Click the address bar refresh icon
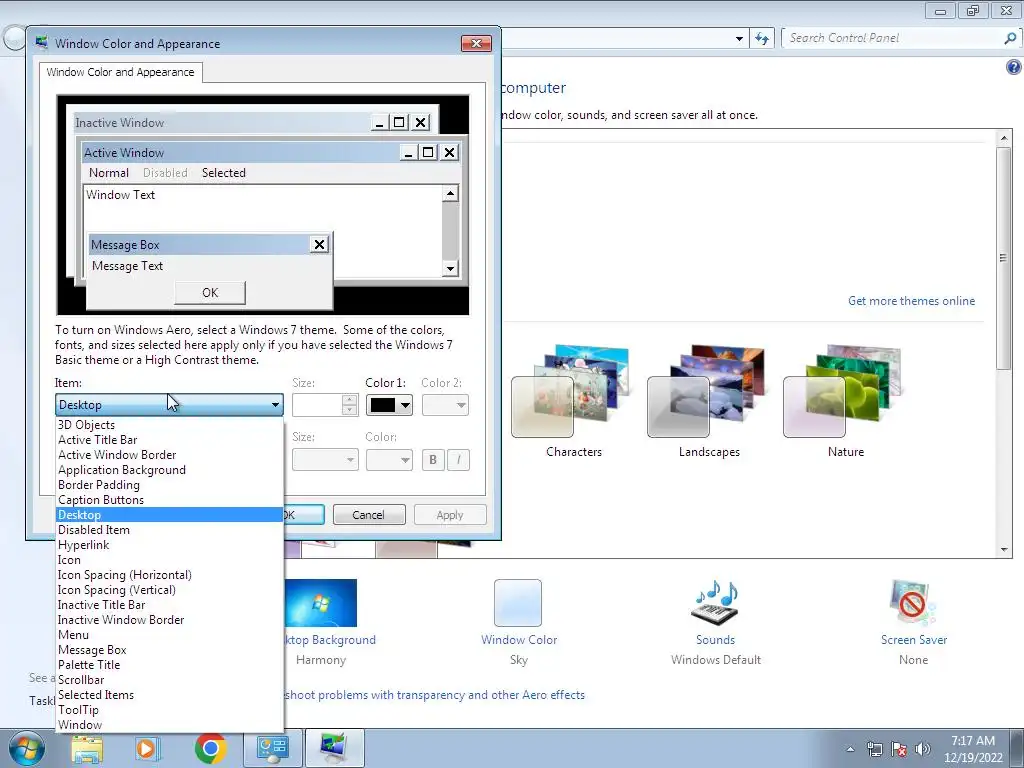The height and width of the screenshot is (768, 1024). point(761,38)
